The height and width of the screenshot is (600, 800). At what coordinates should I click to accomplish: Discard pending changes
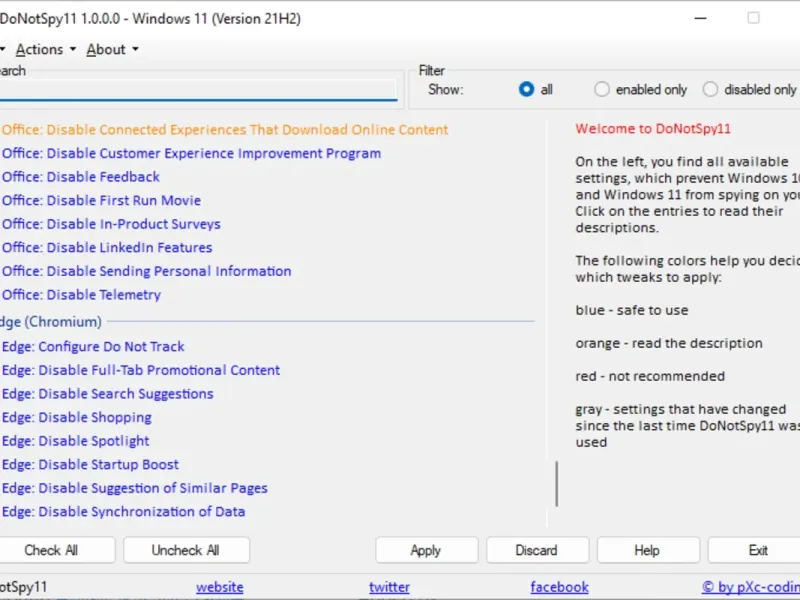tap(537, 550)
